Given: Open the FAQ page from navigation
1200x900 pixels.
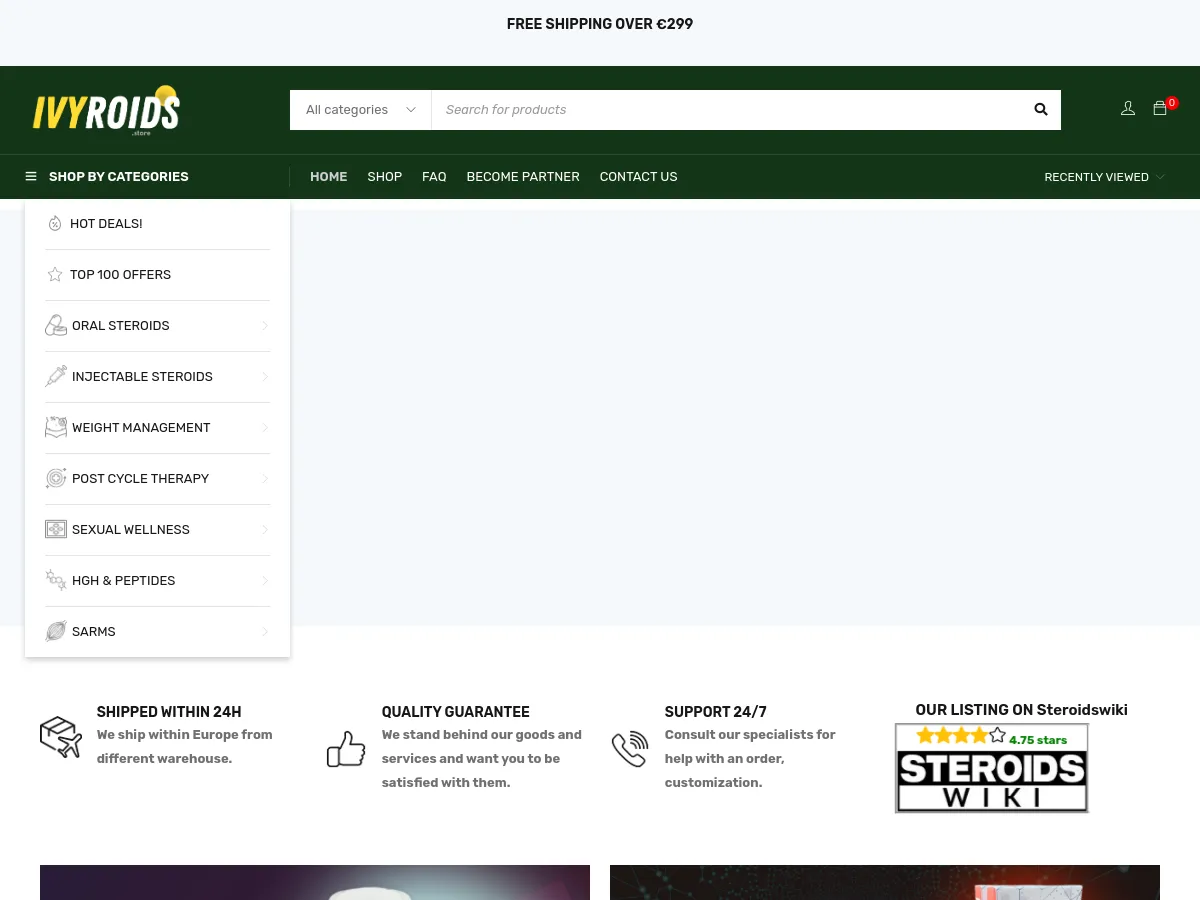Looking at the screenshot, I should pos(434,177).
